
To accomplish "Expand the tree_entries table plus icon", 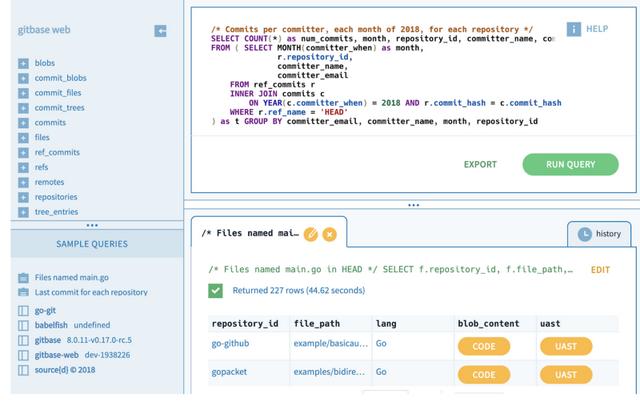I will tap(23, 212).
